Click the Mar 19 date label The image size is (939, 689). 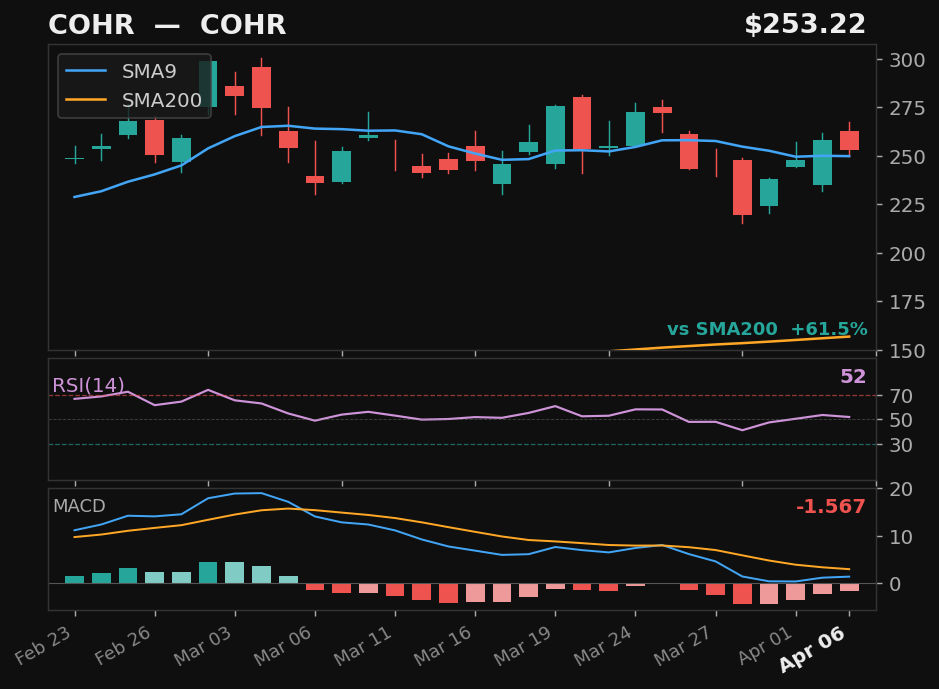pos(525,645)
